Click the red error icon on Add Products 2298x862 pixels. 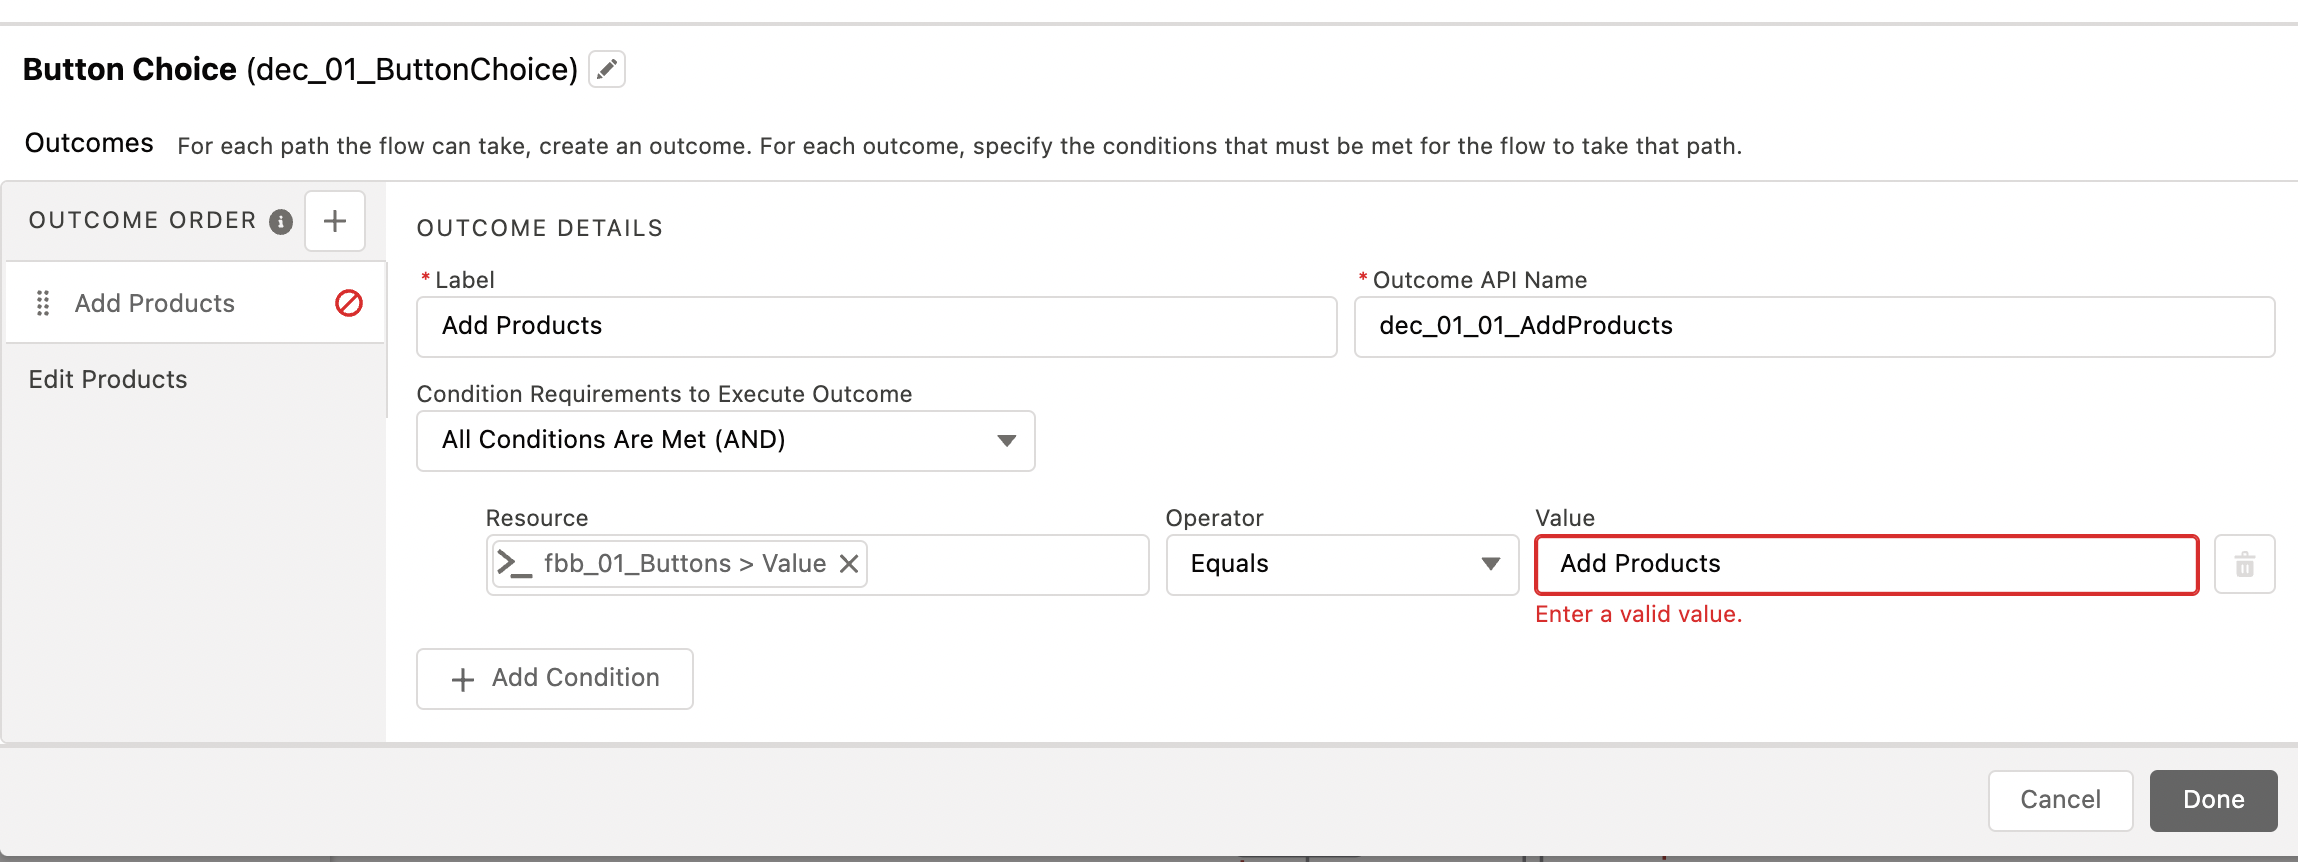tap(348, 303)
